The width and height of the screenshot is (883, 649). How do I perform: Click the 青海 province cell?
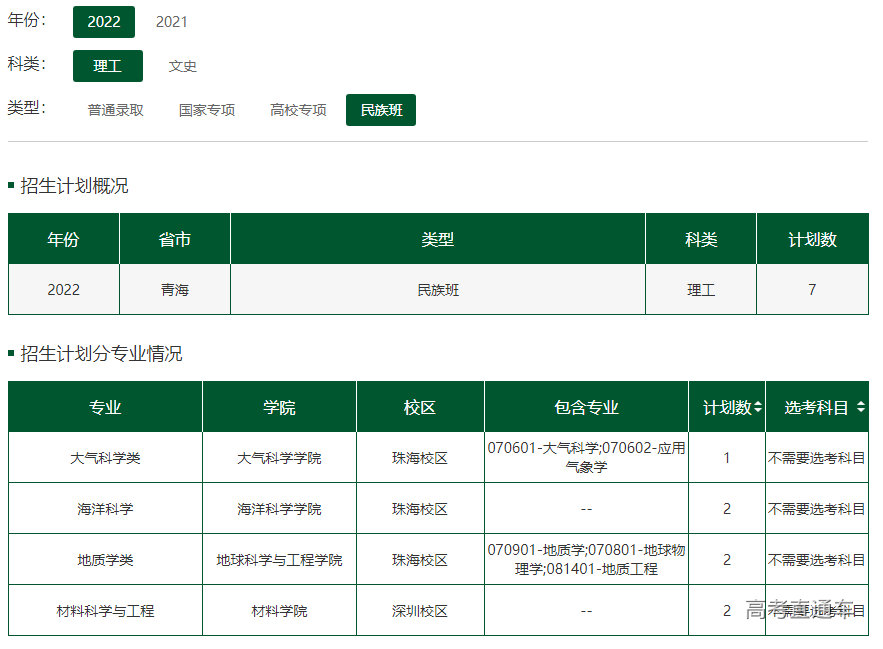174,290
